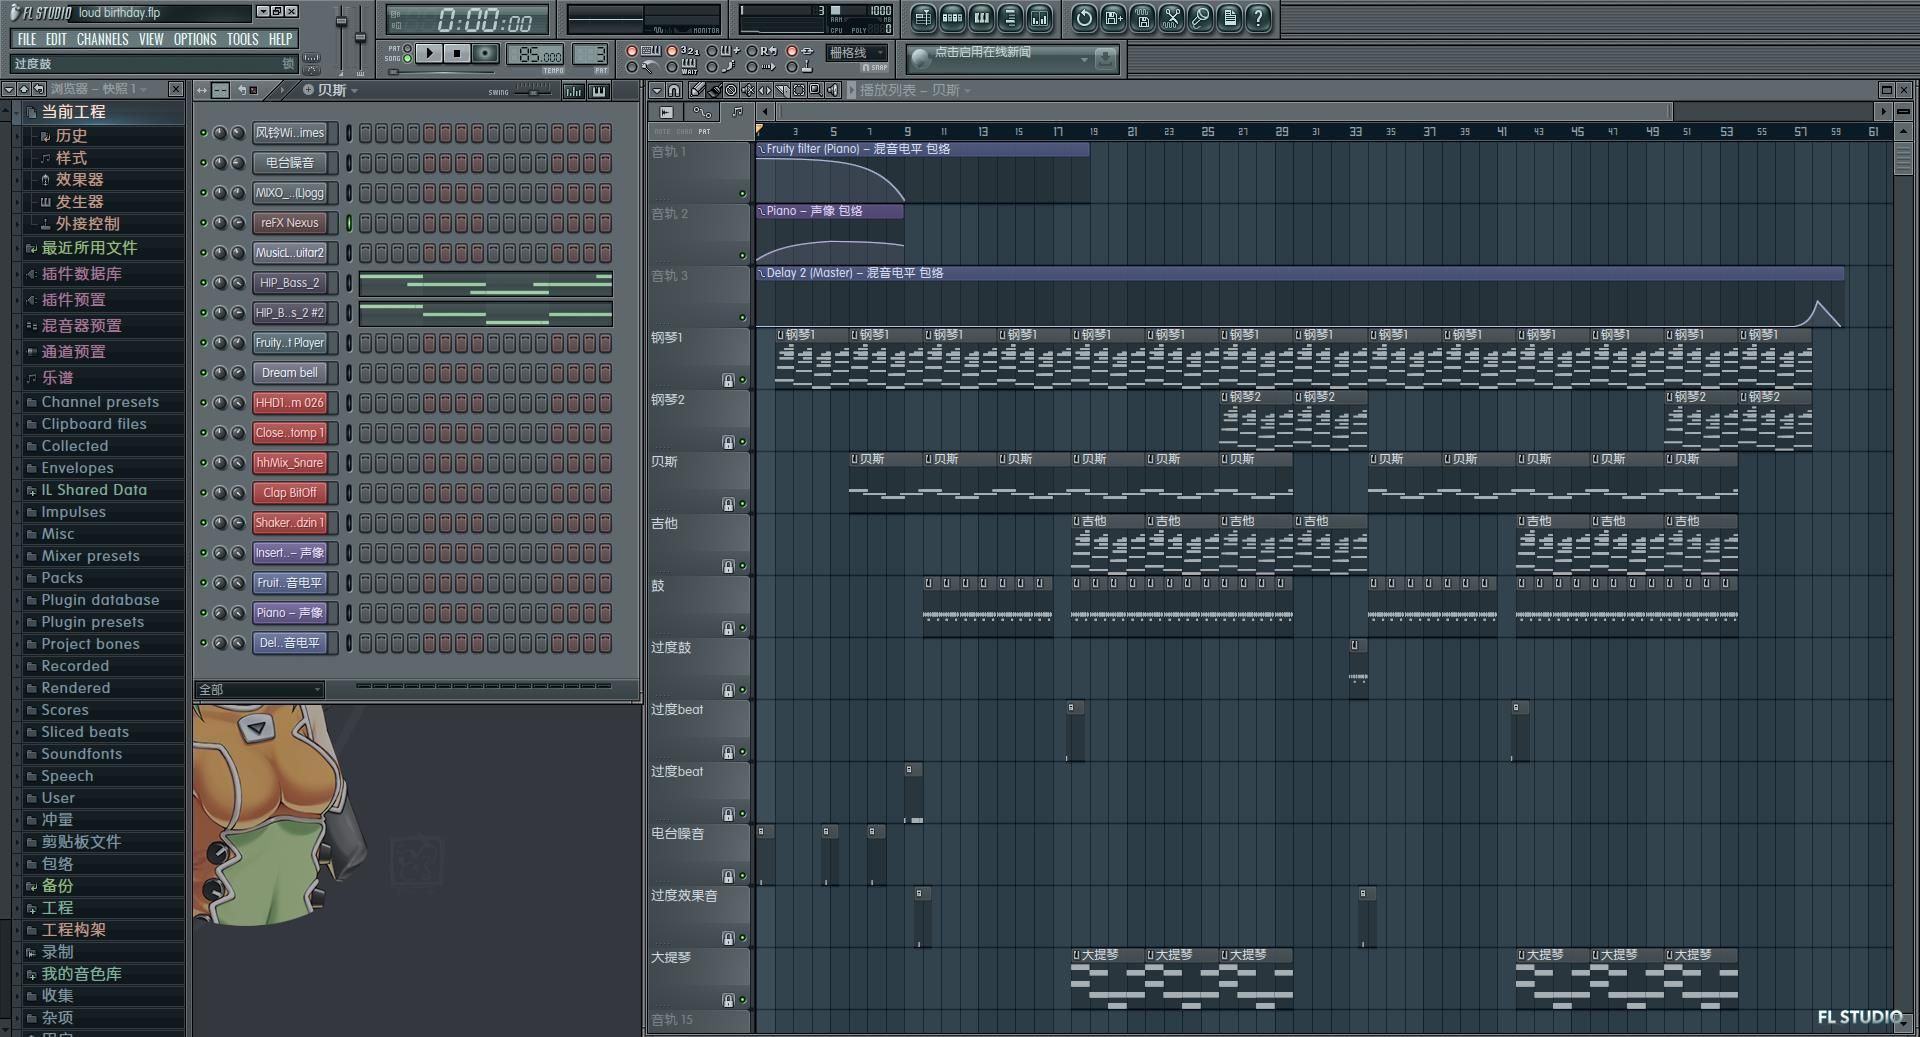
Task: Open the keyboard editor in step sequencer
Action: (x=598, y=91)
